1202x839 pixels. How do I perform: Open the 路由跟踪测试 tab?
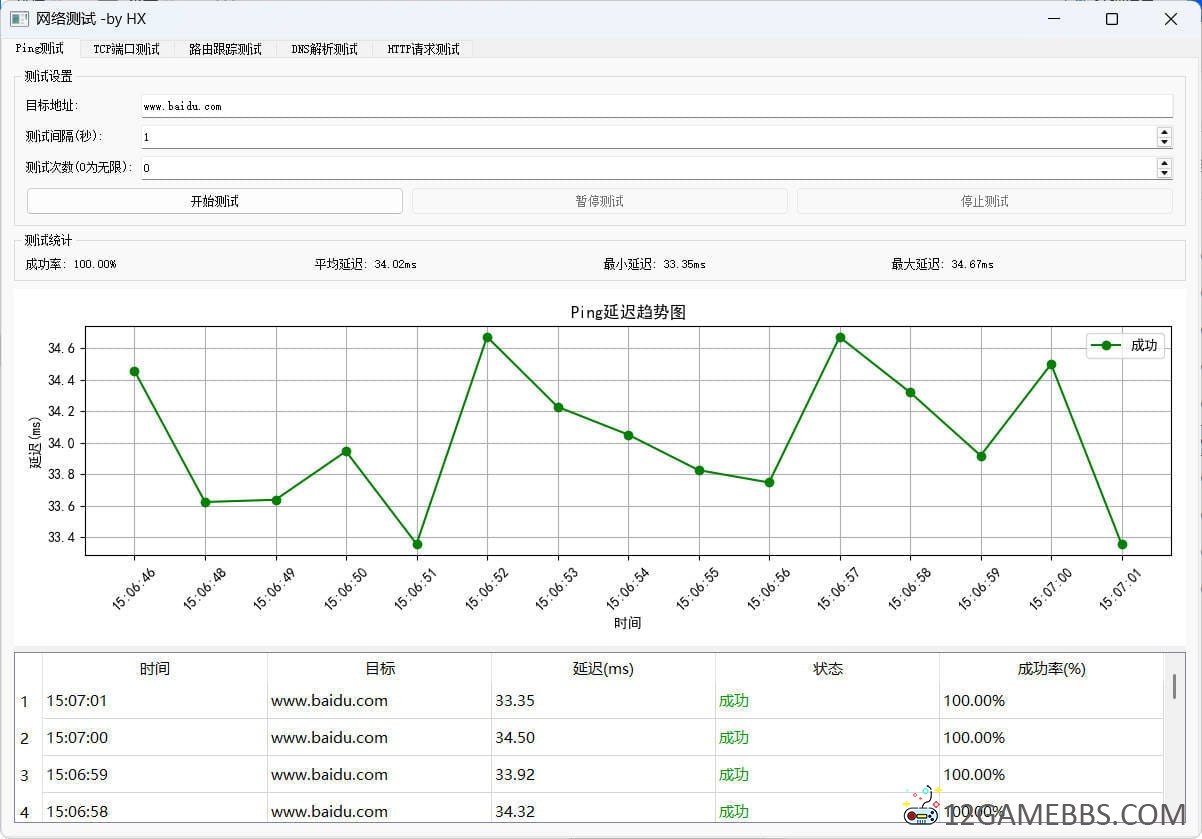click(x=225, y=49)
